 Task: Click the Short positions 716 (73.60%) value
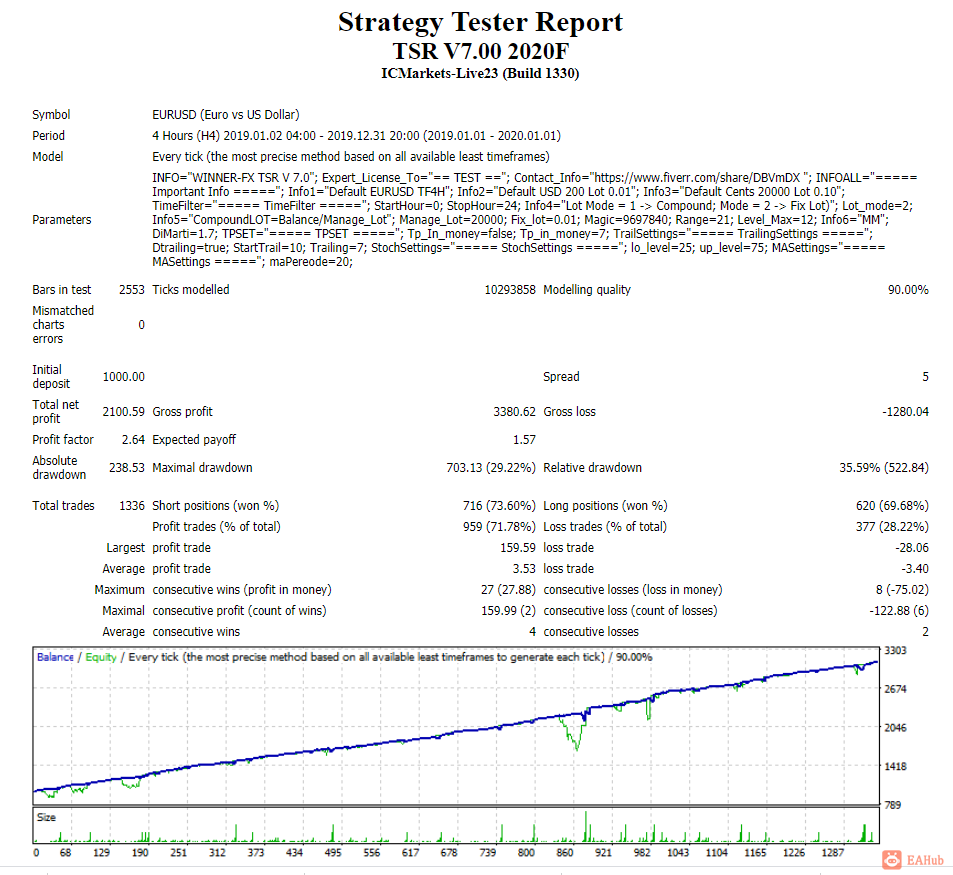coord(500,506)
